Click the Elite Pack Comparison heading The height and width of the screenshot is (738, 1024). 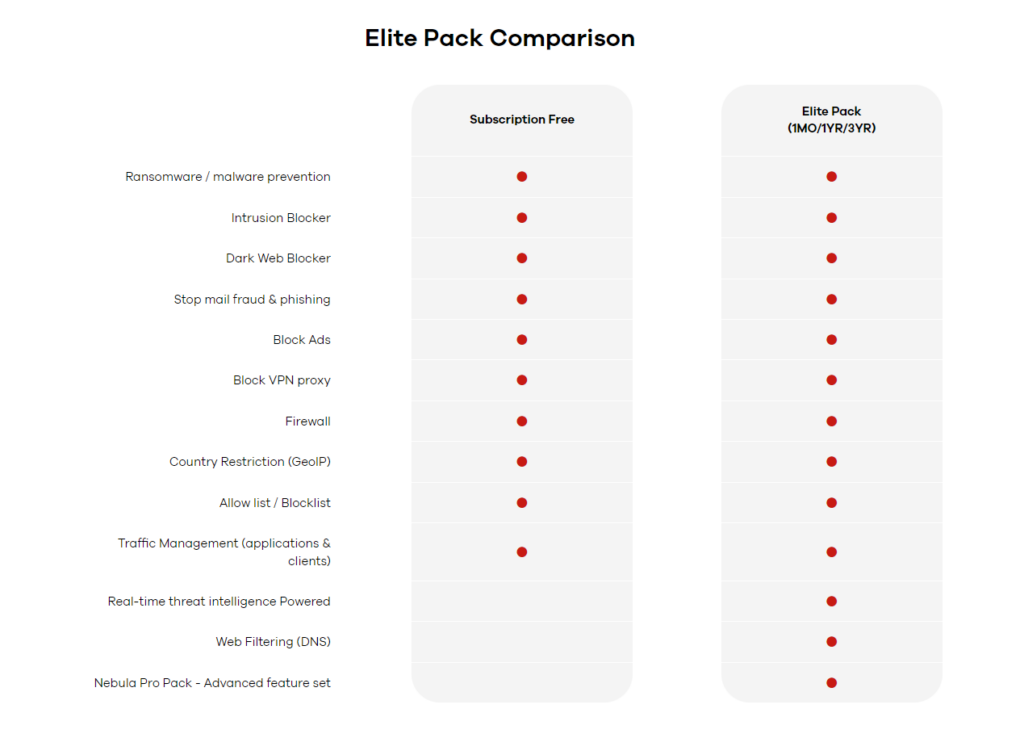pyautogui.click(x=499, y=39)
